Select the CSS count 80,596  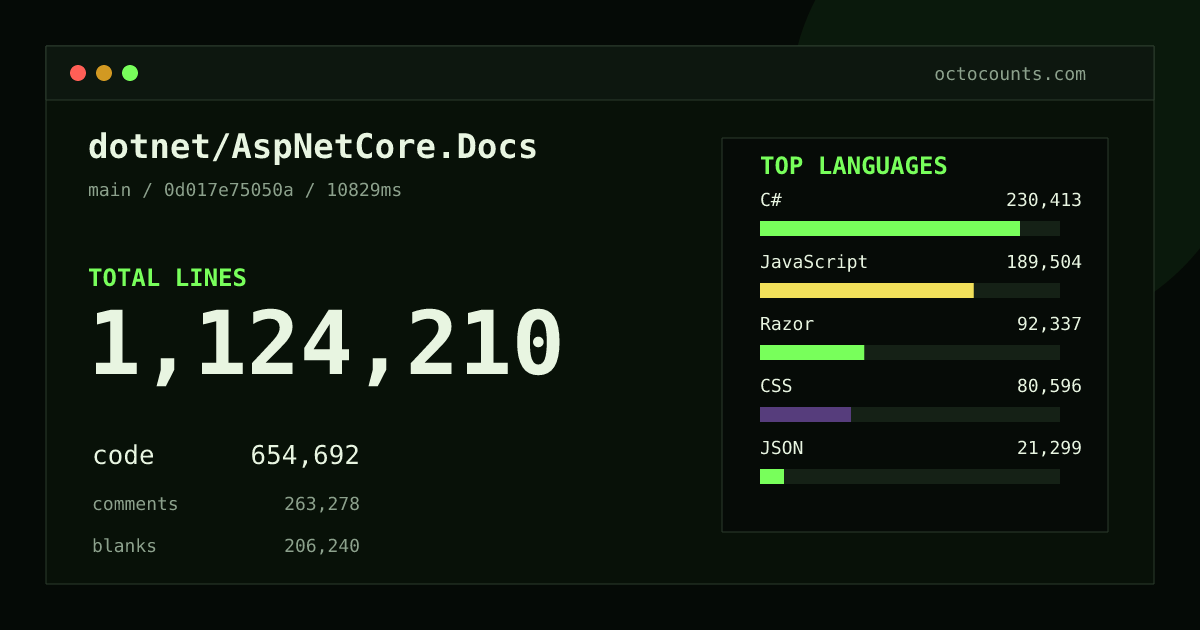pyautogui.click(x=1049, y=386)
